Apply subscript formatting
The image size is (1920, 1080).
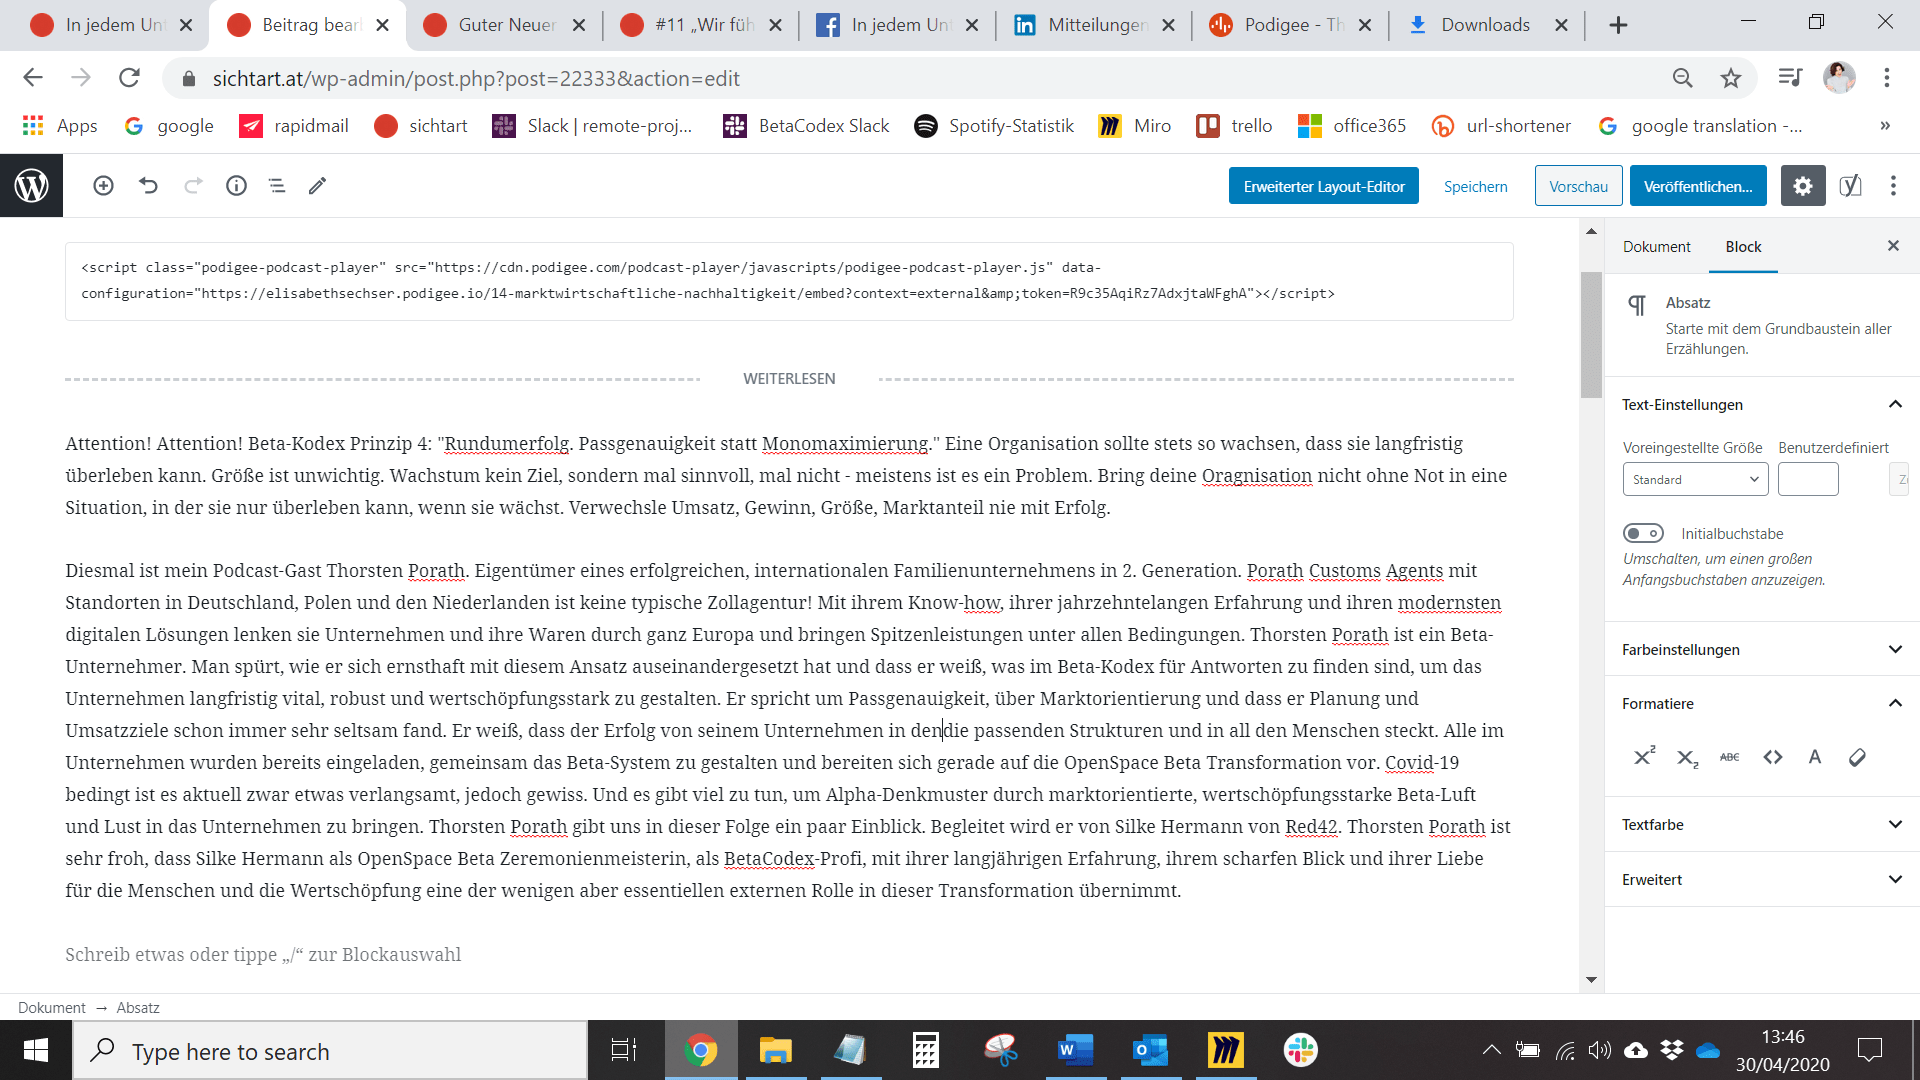click(x=1688, y=757)
